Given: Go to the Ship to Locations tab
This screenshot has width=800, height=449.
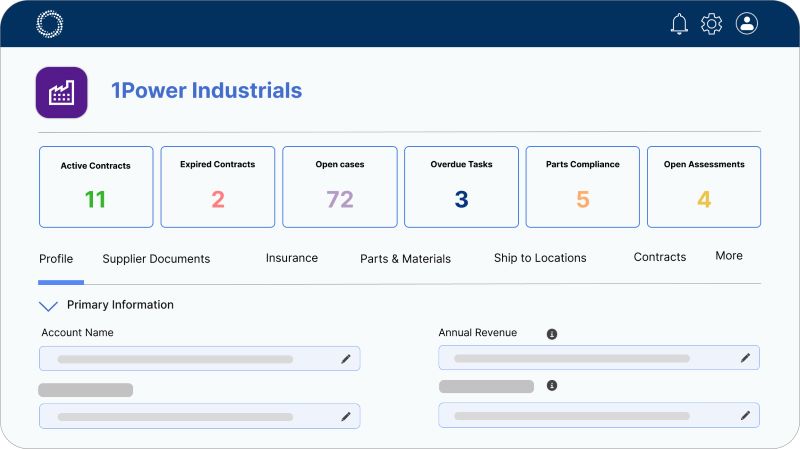Looking at the screenshot, I should pos(540,258).
